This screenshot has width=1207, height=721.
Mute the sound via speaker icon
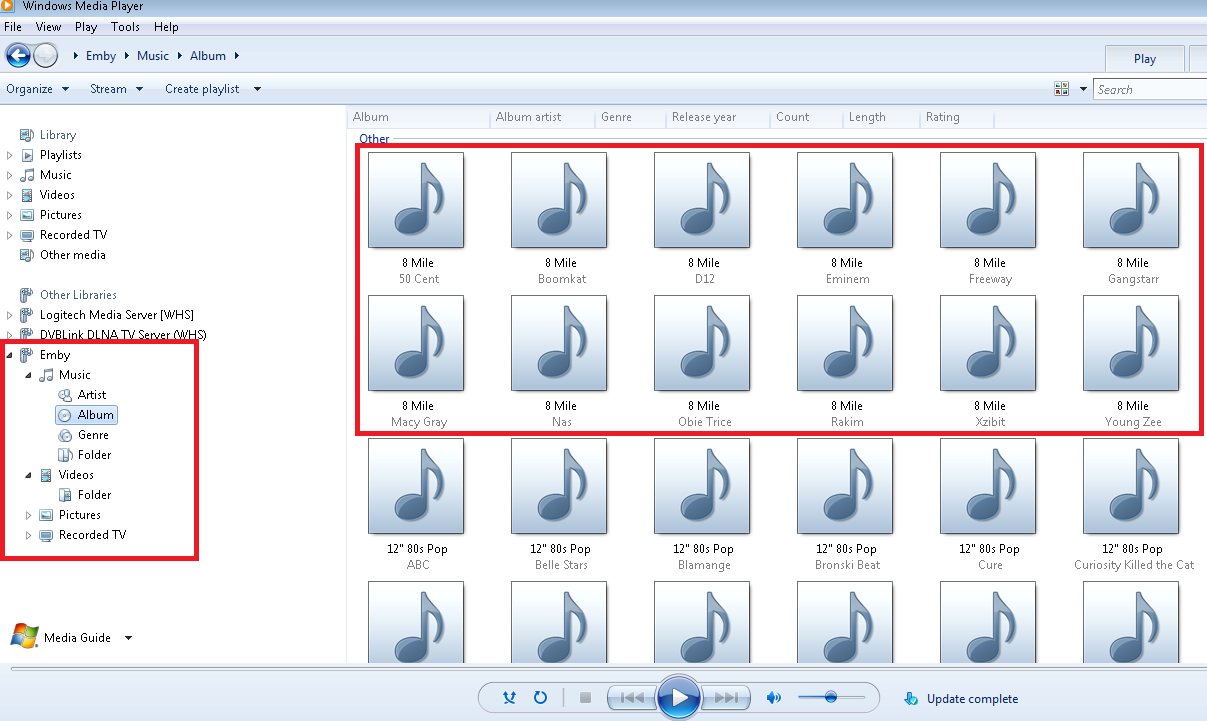pos(774,698)
